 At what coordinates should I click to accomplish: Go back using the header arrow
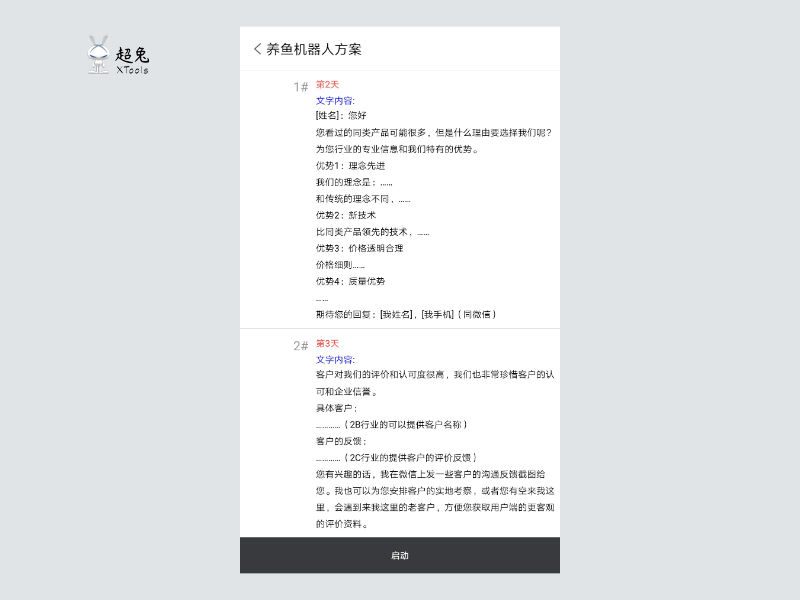tap(257, 49)
